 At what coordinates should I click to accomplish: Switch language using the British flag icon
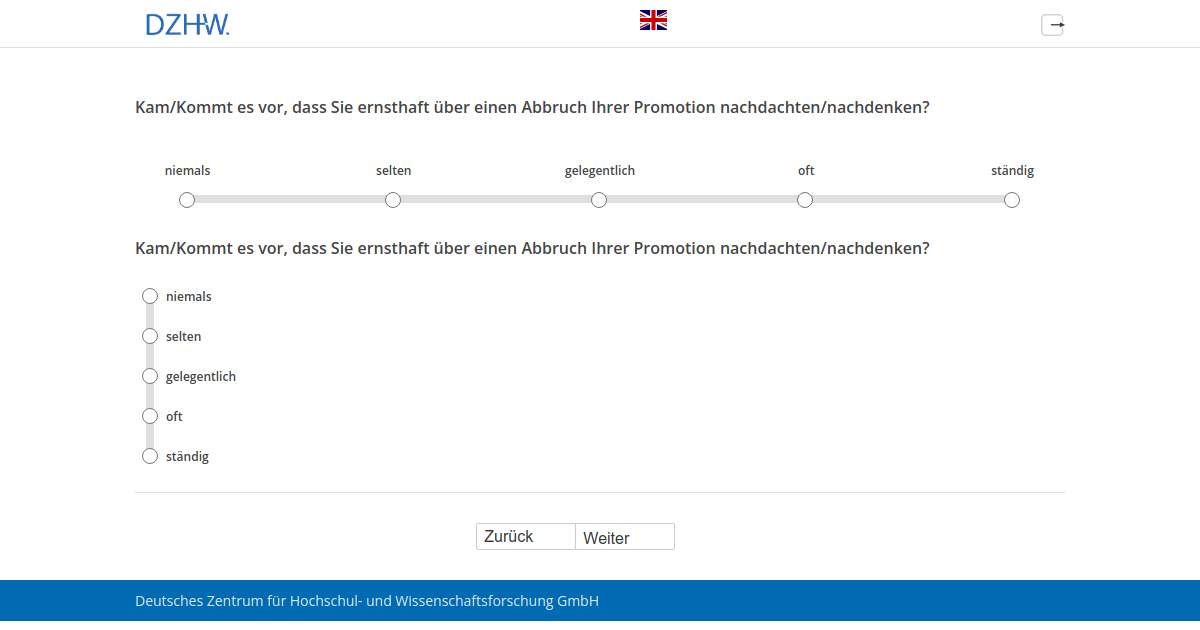click(653, 19)
